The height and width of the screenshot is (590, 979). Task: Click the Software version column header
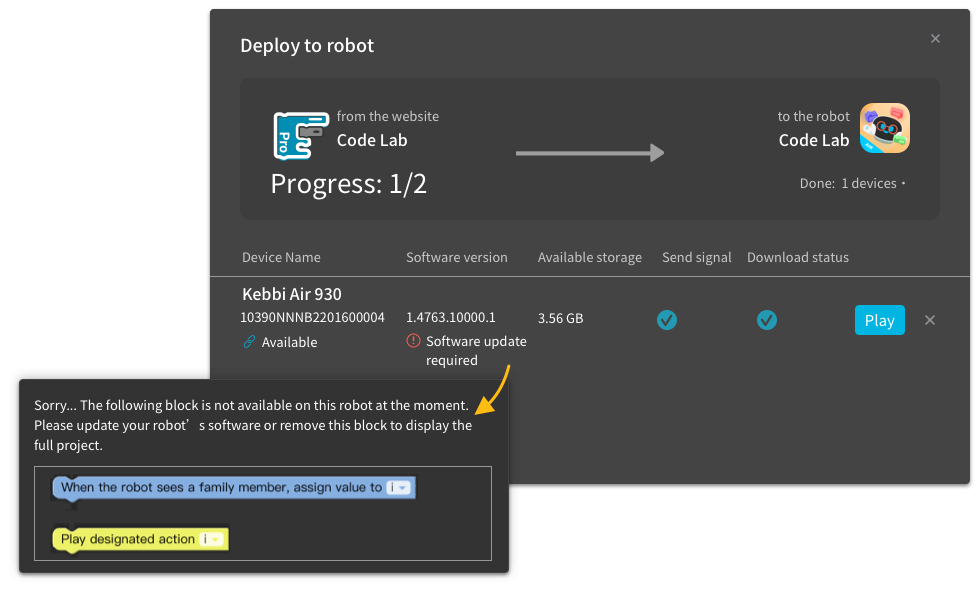click(x=456, y=257)
